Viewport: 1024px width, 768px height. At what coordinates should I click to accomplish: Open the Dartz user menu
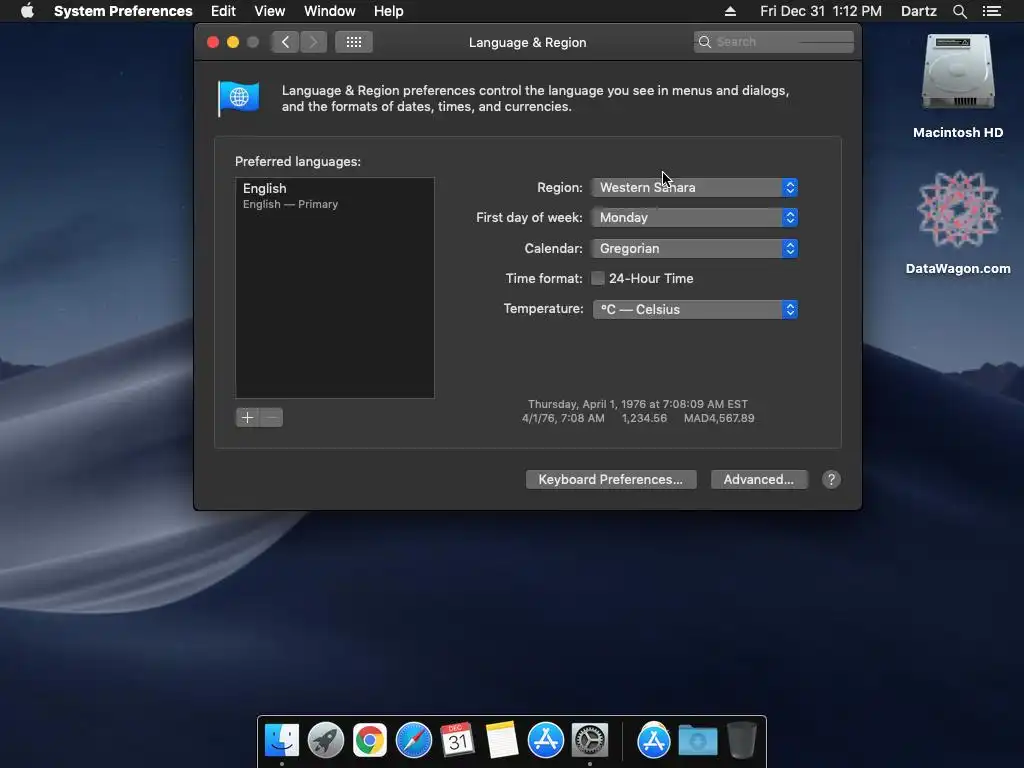pyautogui.click(x=919, y=11)
